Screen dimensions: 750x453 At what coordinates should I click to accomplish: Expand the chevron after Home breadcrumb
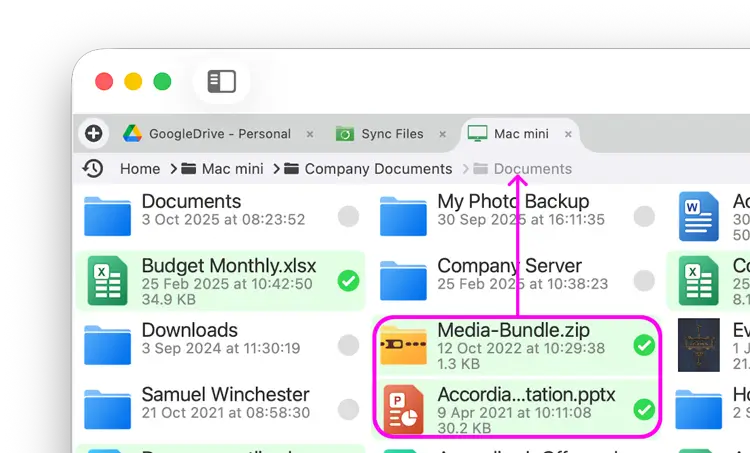click(x=173, y=169)
